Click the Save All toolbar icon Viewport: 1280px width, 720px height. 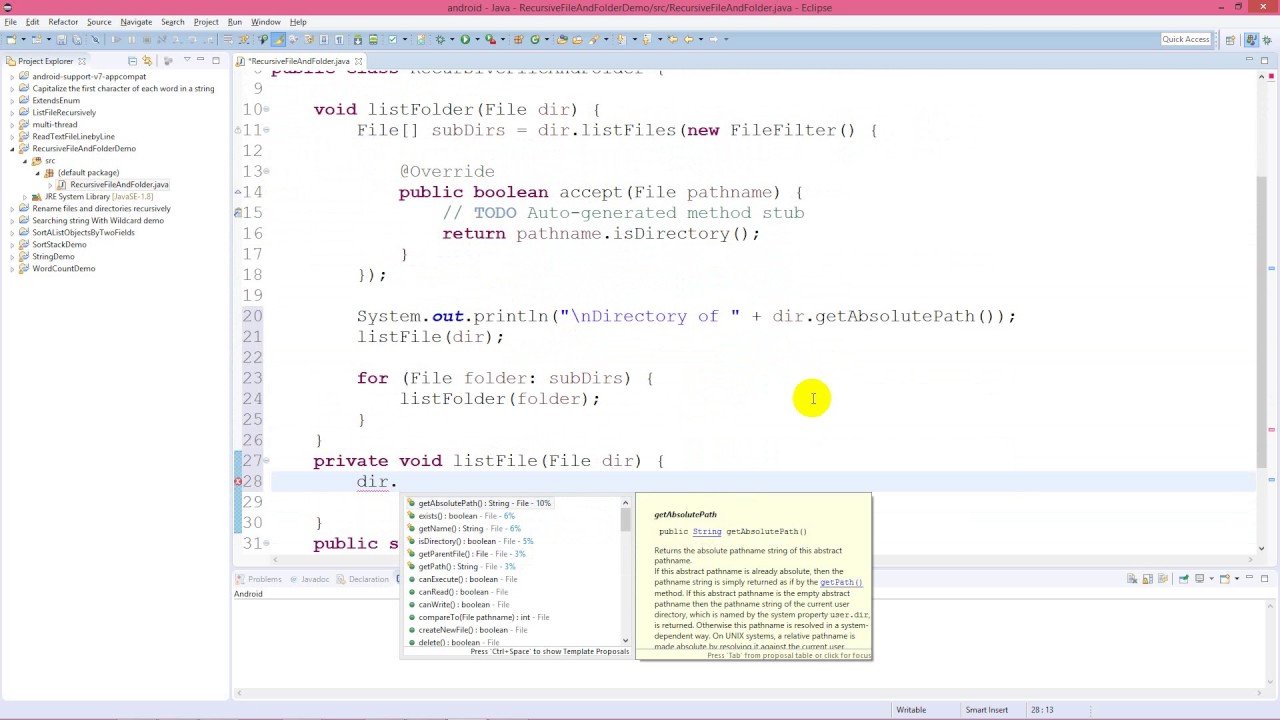(x=77, y=39)
